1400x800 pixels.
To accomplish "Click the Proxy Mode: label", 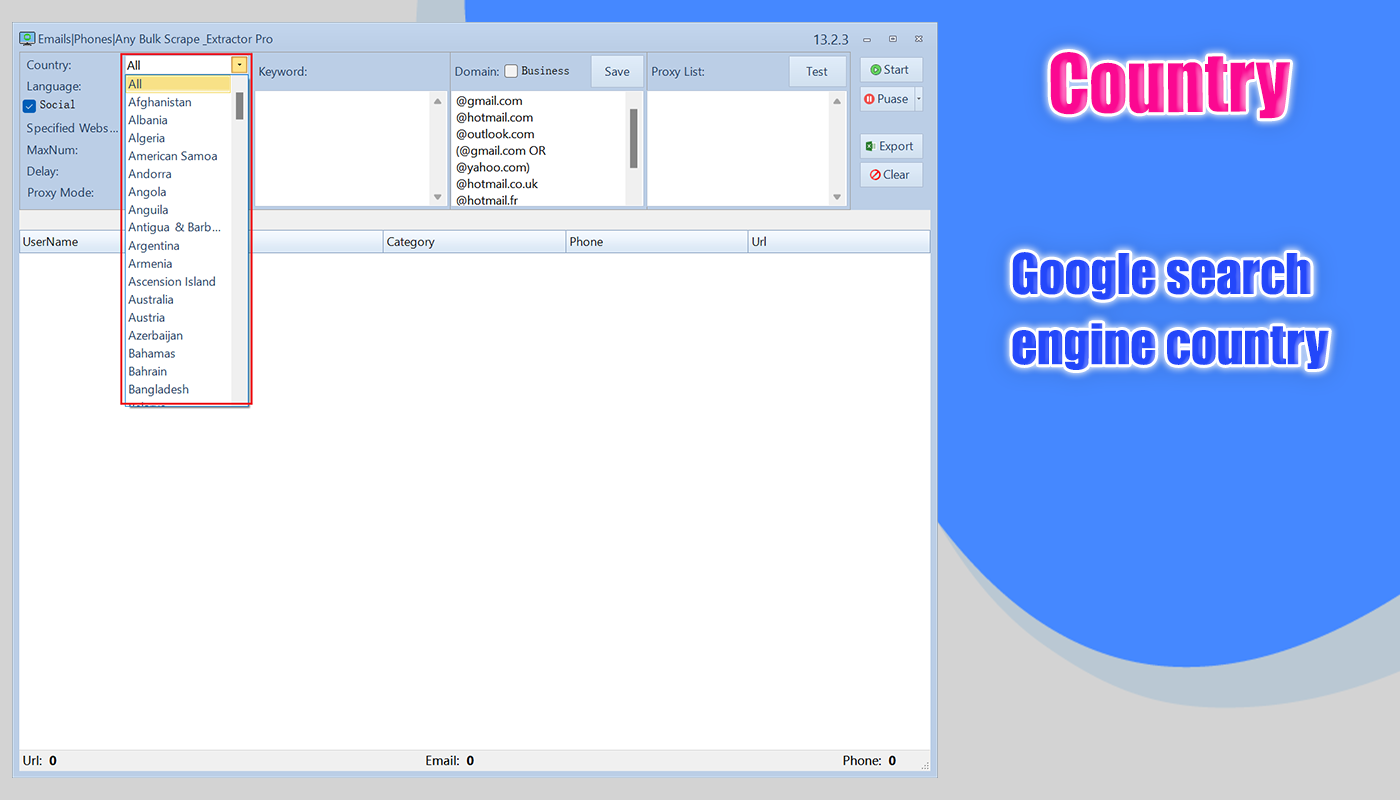I will tap(60, 193).
